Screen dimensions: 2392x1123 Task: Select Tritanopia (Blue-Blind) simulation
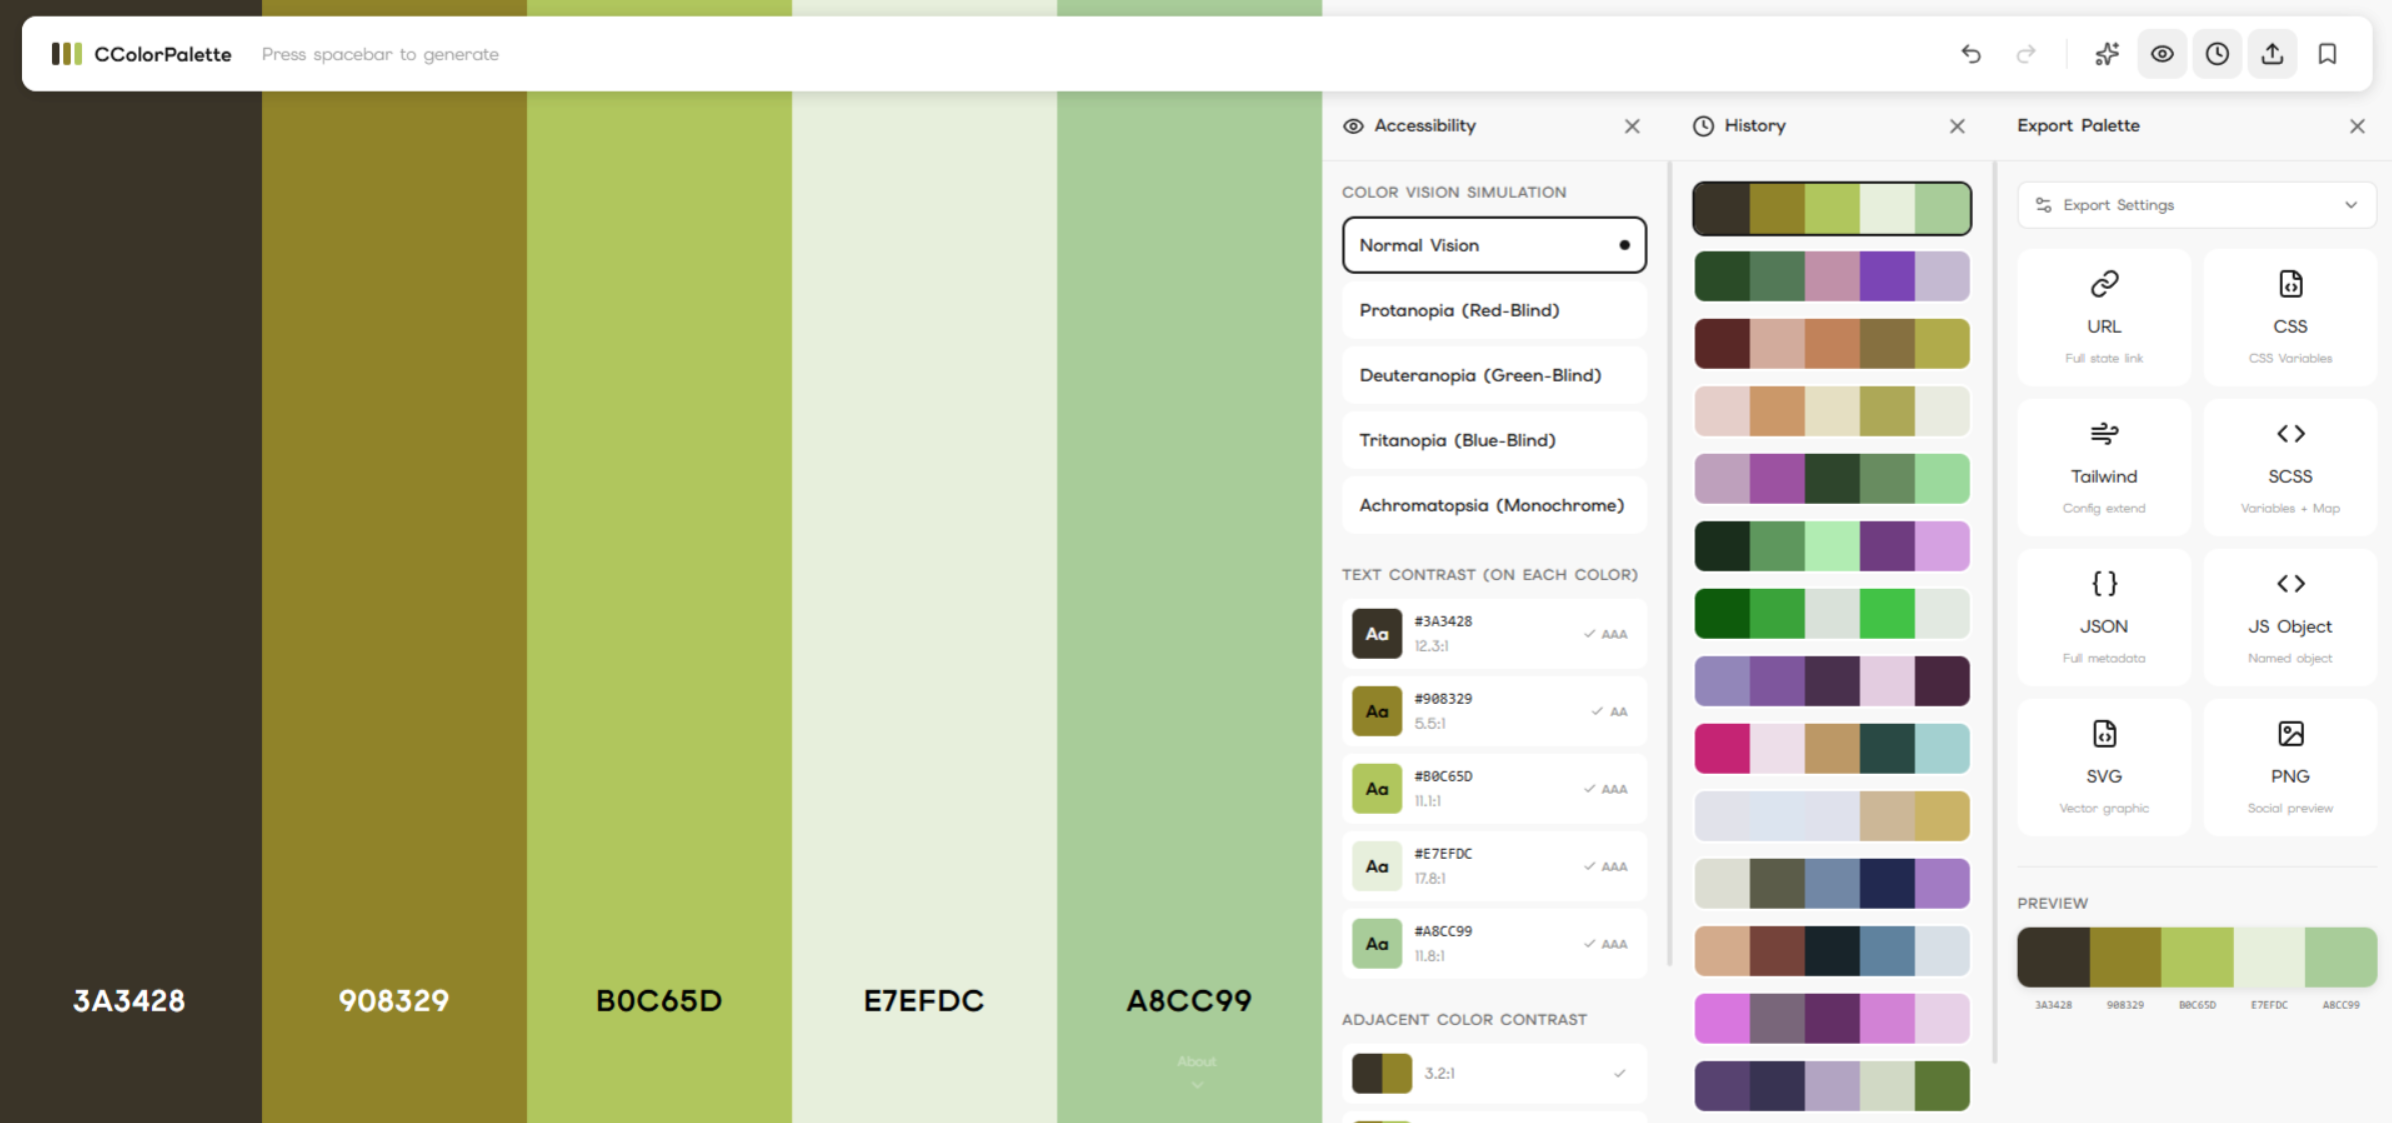coord(1492,440)
